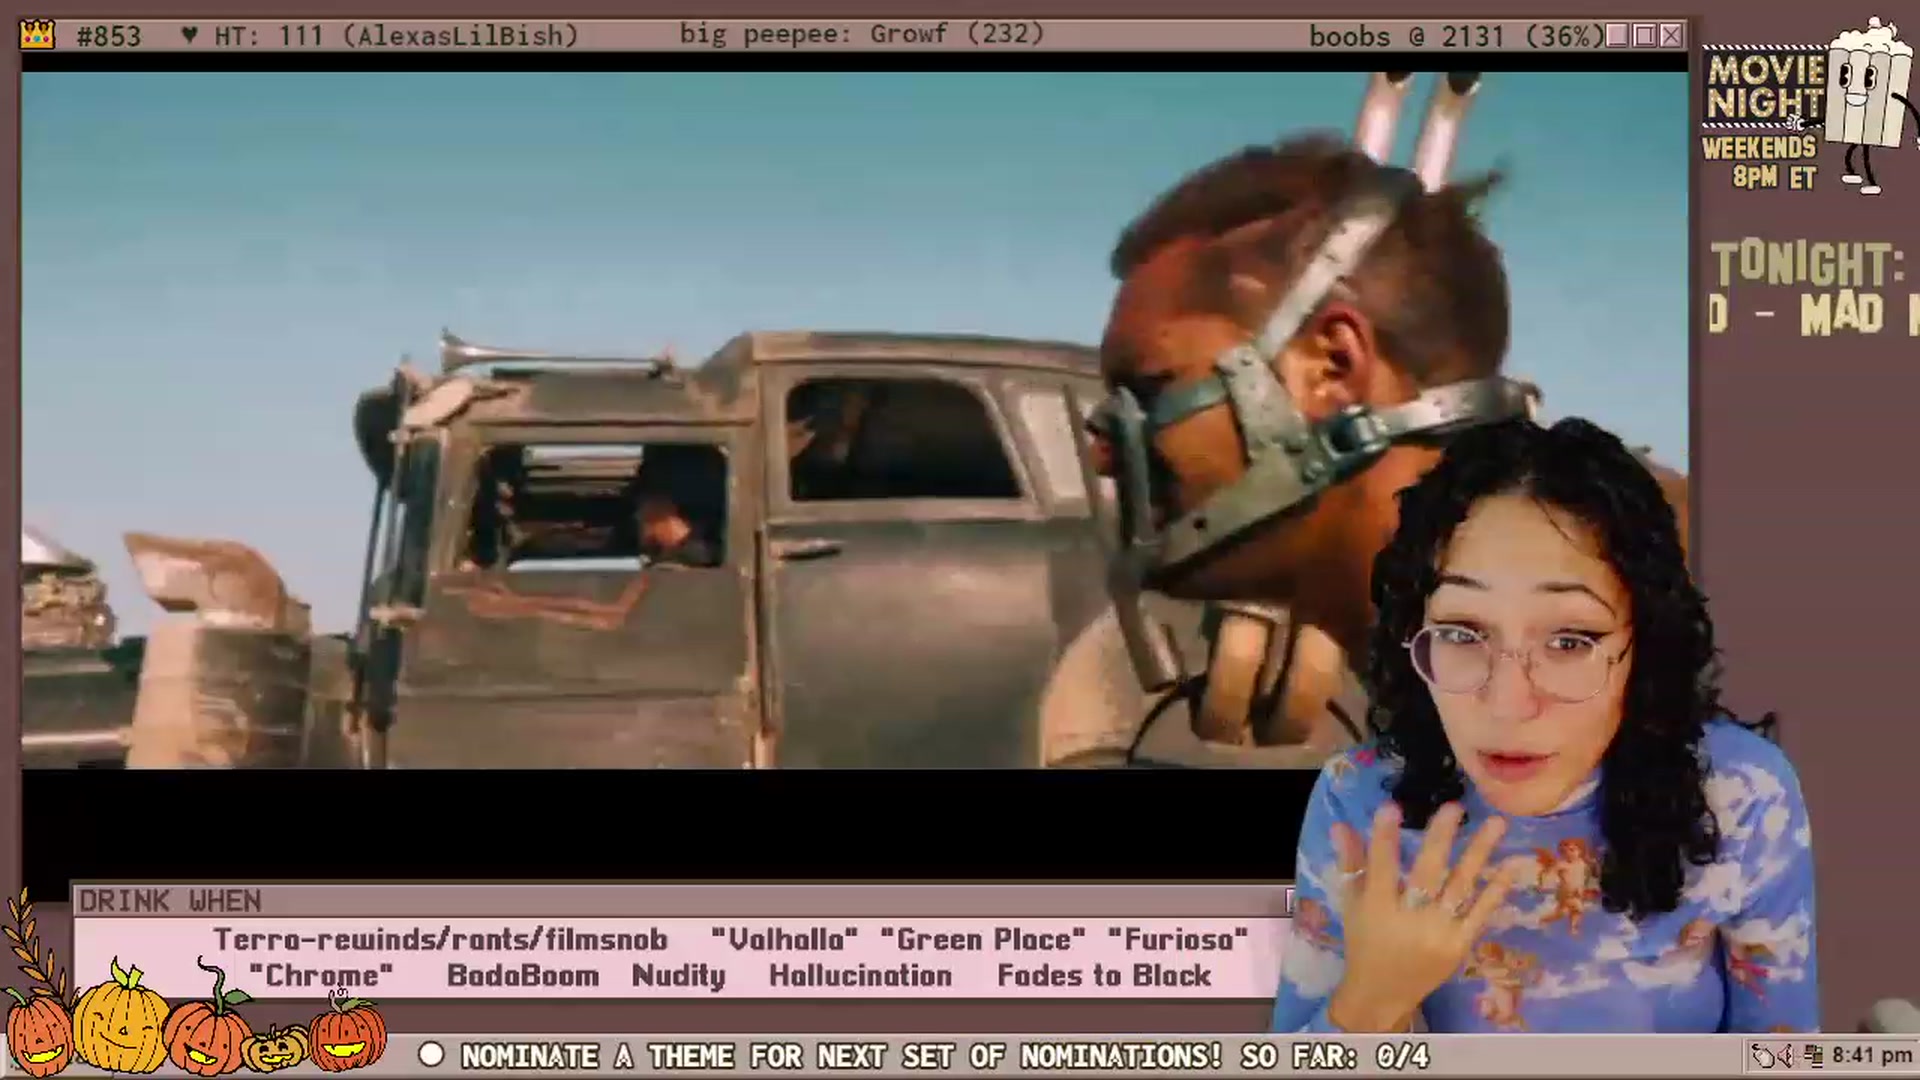Click the Hallucination drink rule

click(861, 976)
